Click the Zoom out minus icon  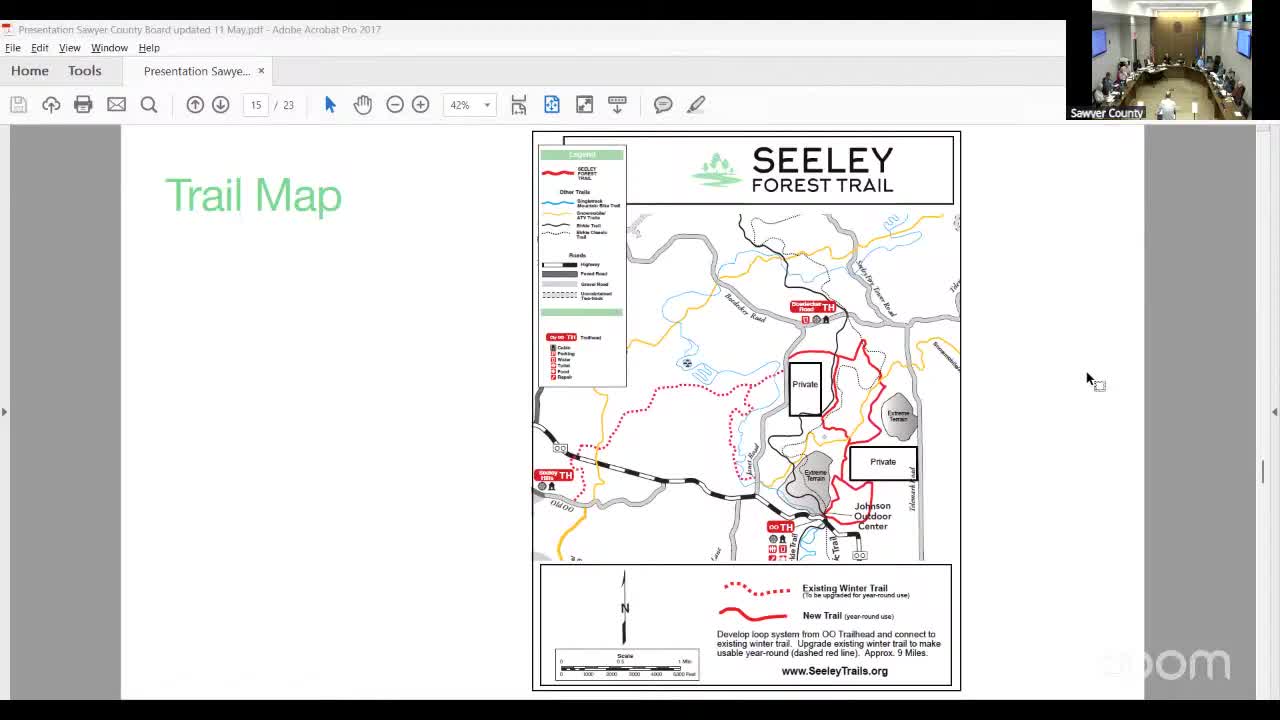pyautogui.click(x=395, y=105)
